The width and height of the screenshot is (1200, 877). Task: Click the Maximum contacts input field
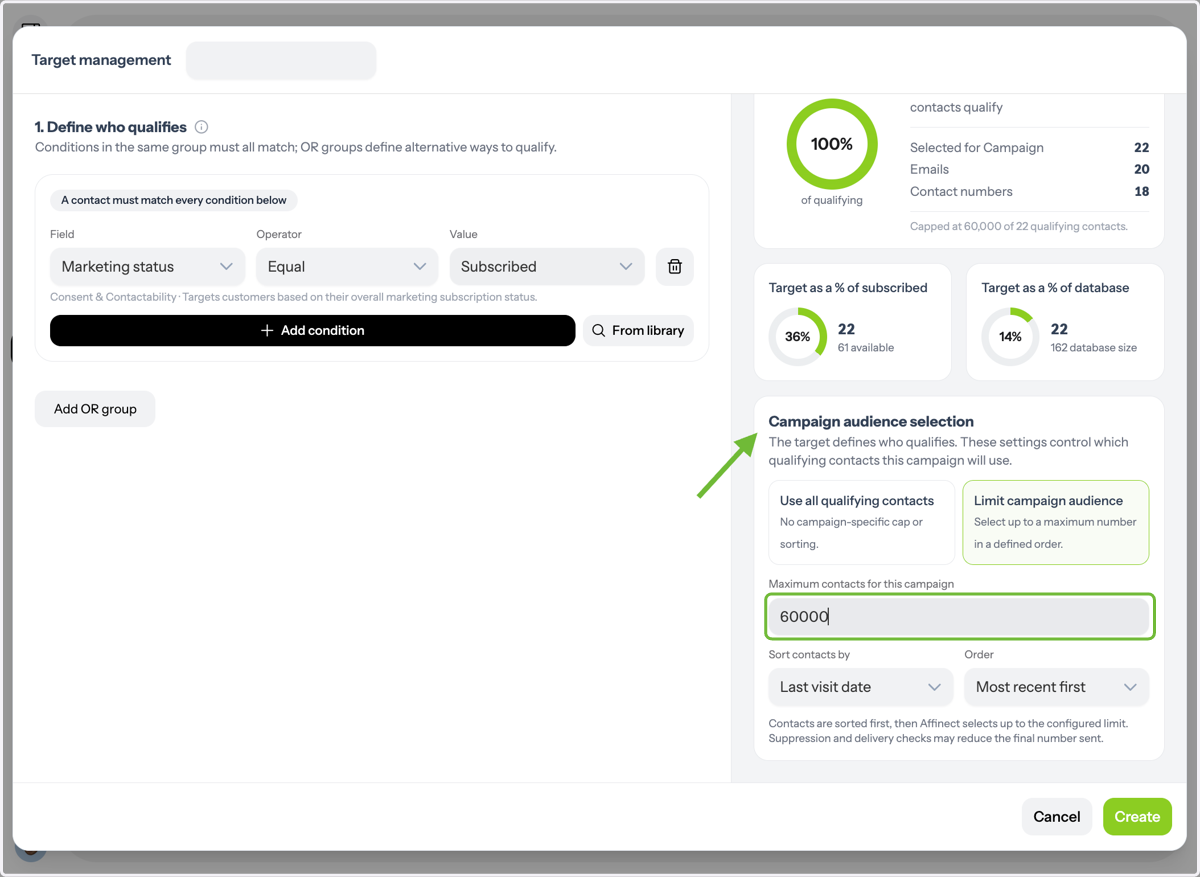[x=960, y=617]
